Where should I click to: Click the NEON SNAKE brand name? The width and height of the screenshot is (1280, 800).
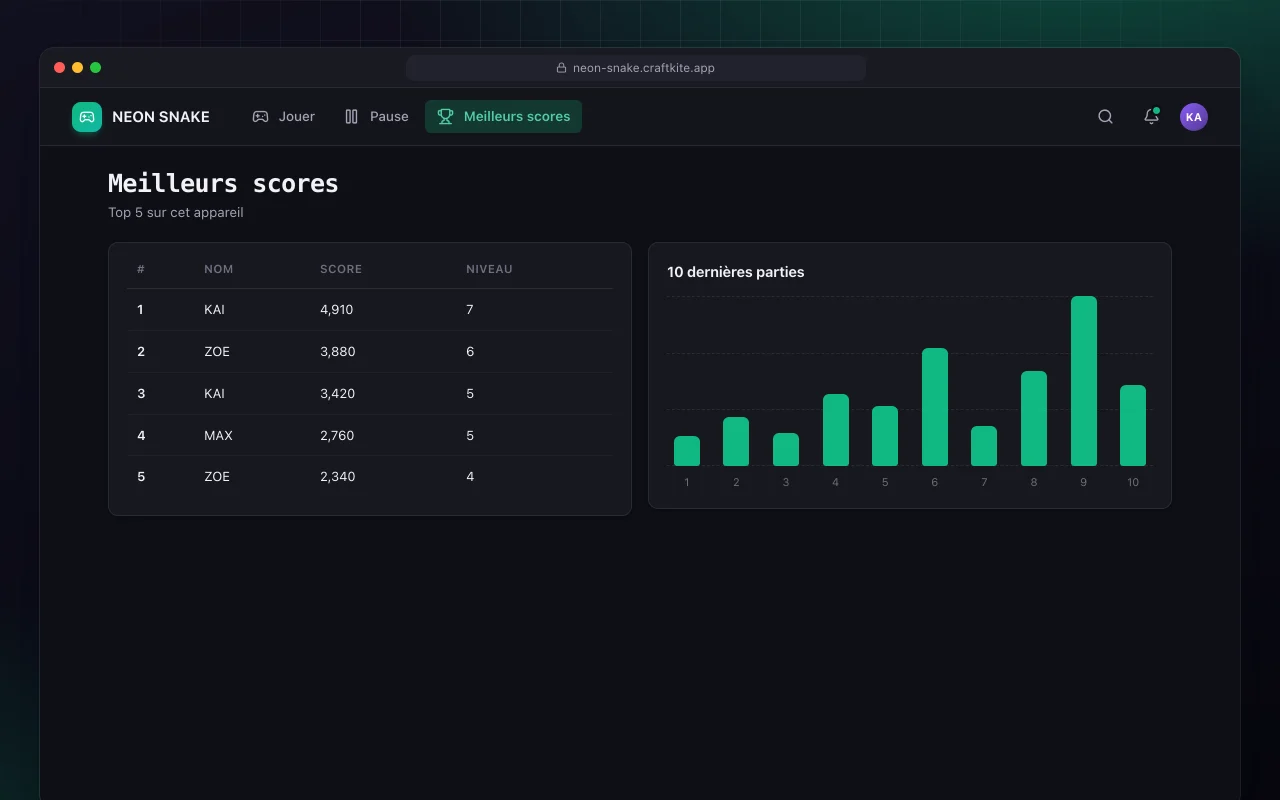[x=161, y=117]
